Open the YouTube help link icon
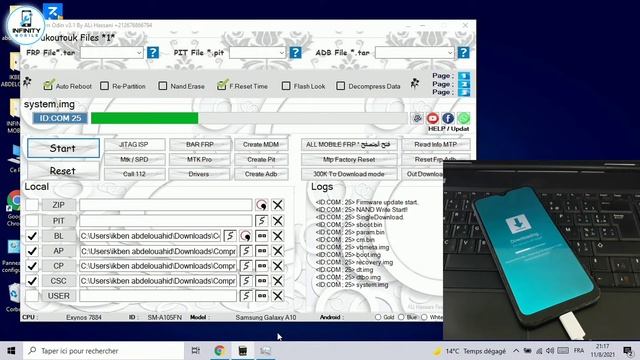 click(433, 118)
